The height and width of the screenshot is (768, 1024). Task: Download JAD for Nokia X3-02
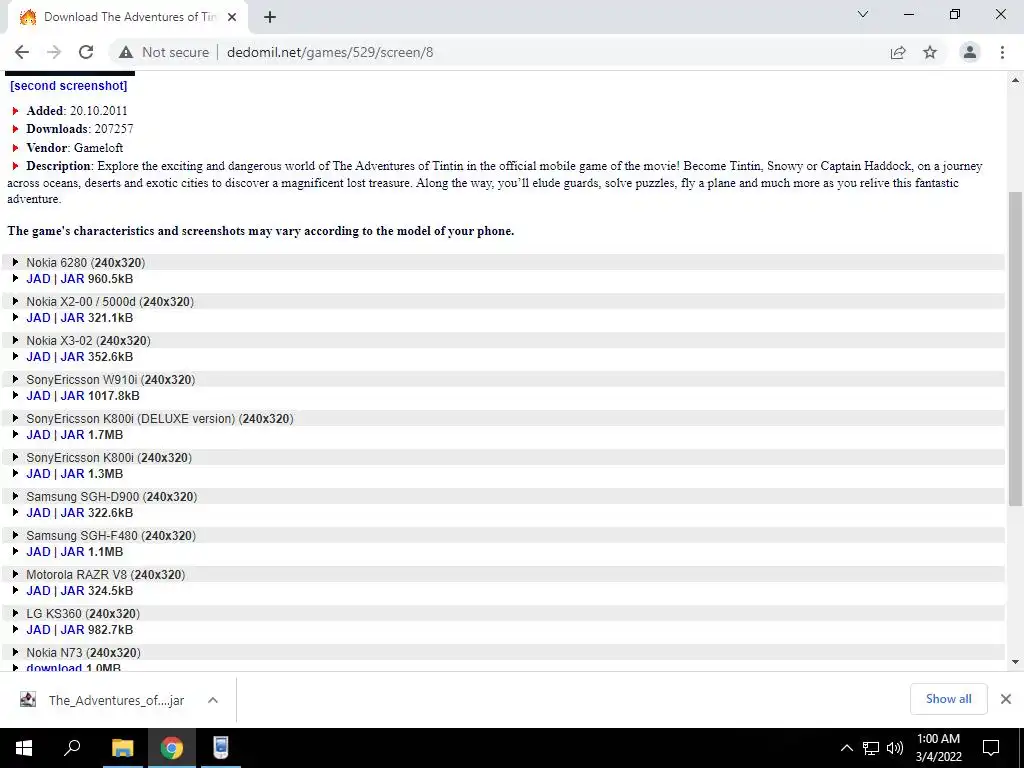[x=39, y=357]
